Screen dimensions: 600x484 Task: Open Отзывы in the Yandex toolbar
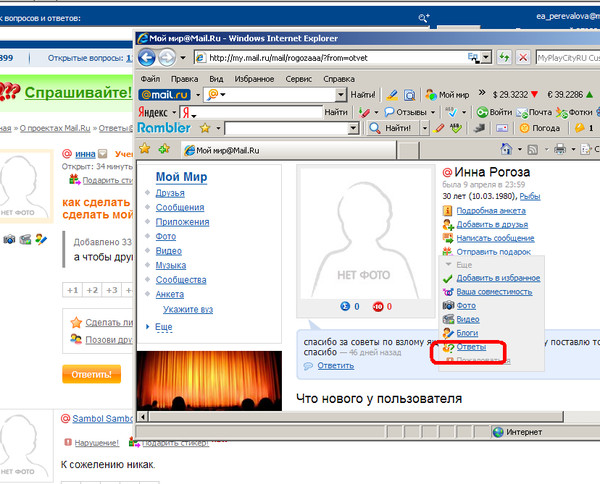406,112
